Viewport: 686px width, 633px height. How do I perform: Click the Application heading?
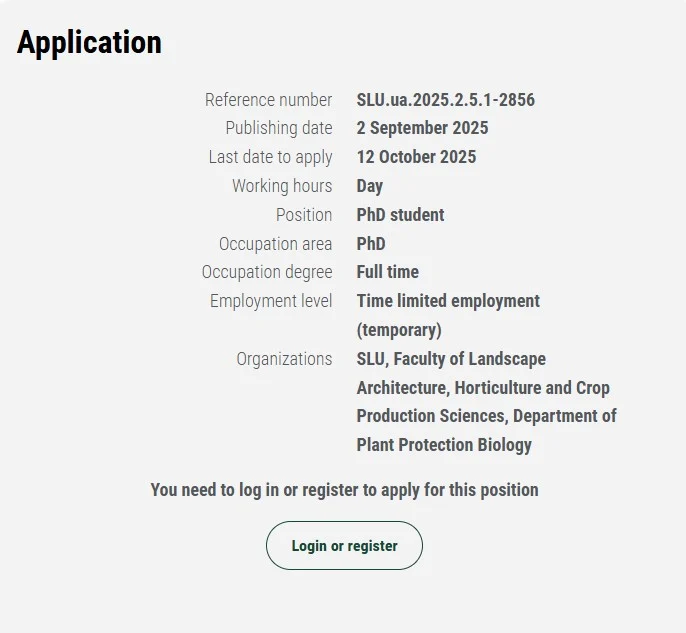(89, 43)
